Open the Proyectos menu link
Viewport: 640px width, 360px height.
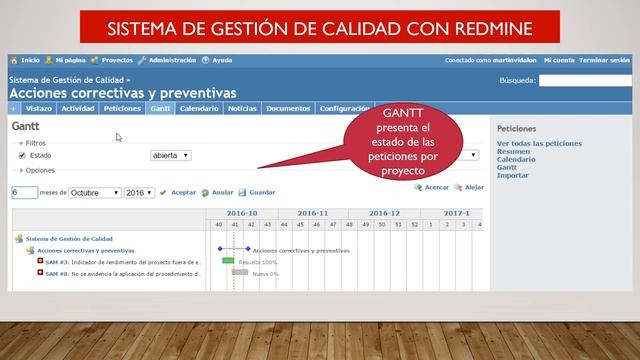[x=117, y=60]
